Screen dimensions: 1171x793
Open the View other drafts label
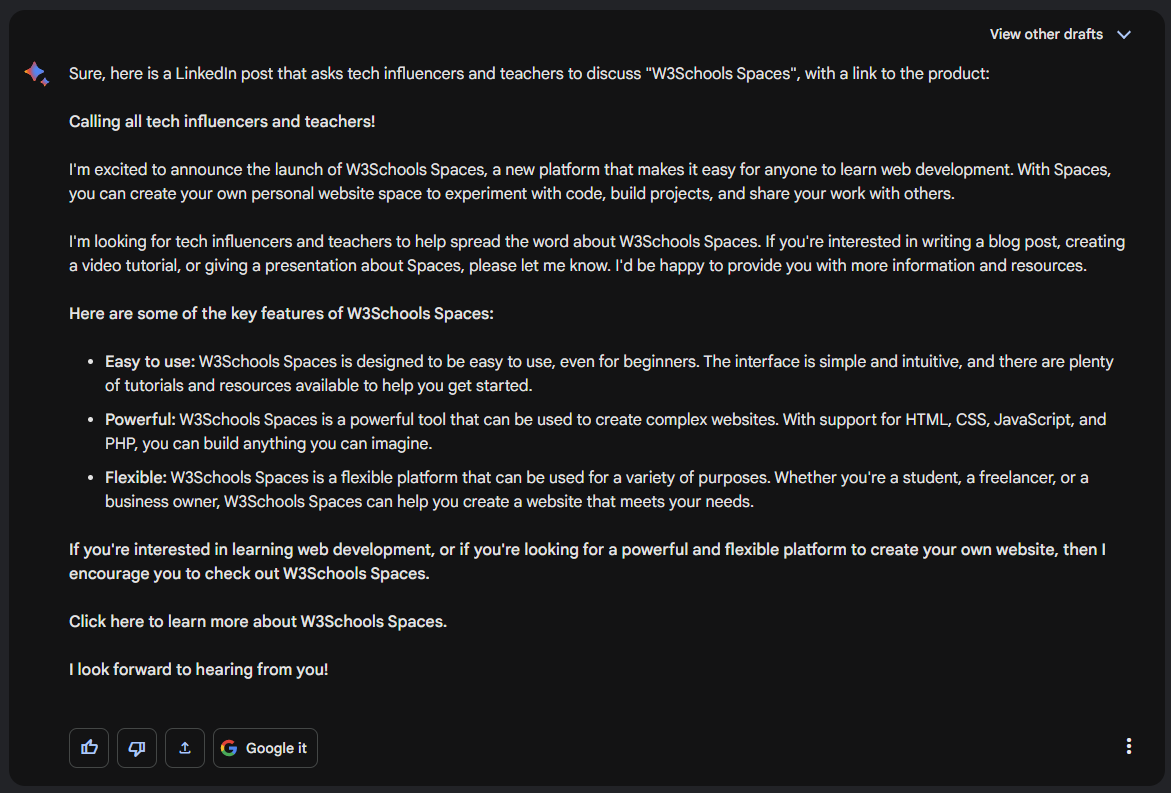coord(1046,34)
